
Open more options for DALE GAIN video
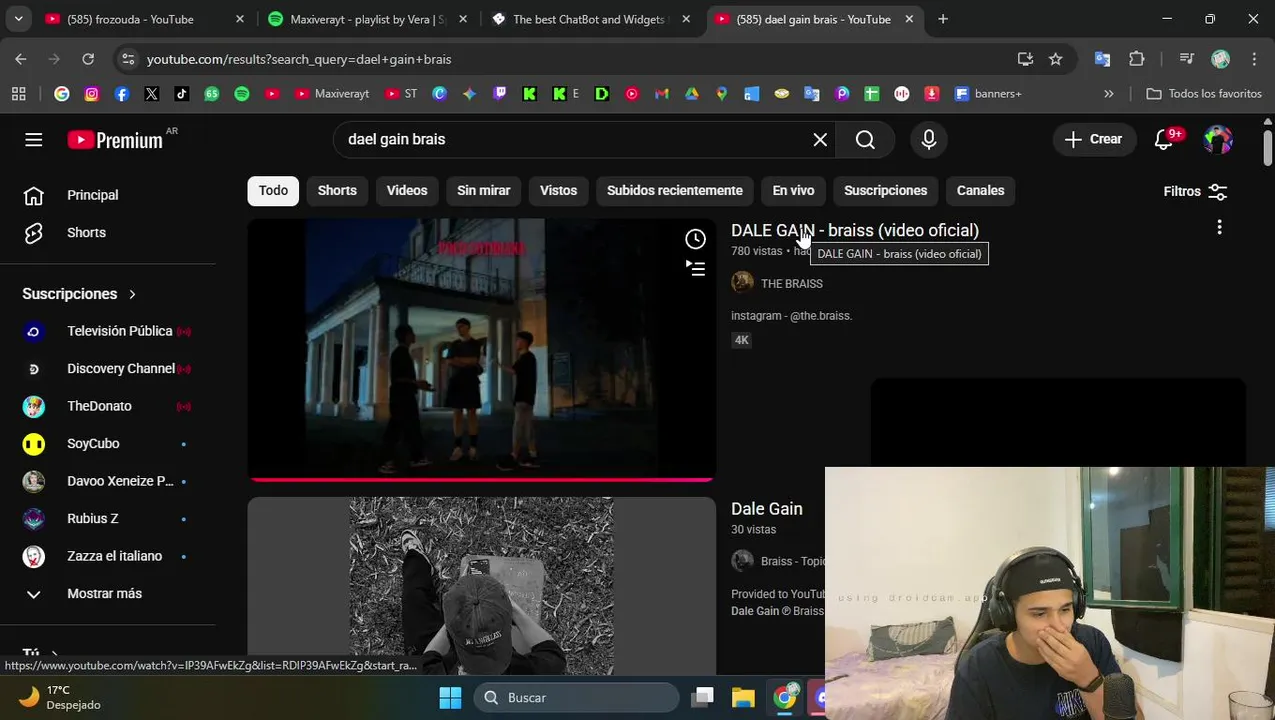point(1219,228)
